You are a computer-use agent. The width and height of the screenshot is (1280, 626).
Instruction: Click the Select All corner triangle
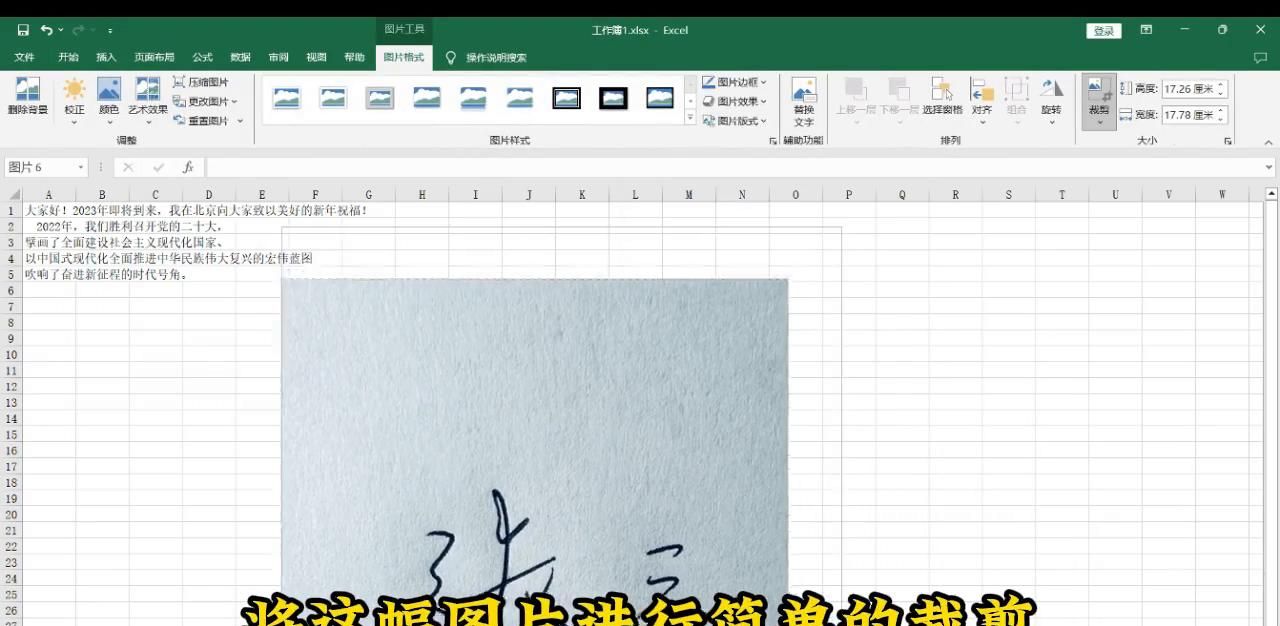tap(14, 195)
